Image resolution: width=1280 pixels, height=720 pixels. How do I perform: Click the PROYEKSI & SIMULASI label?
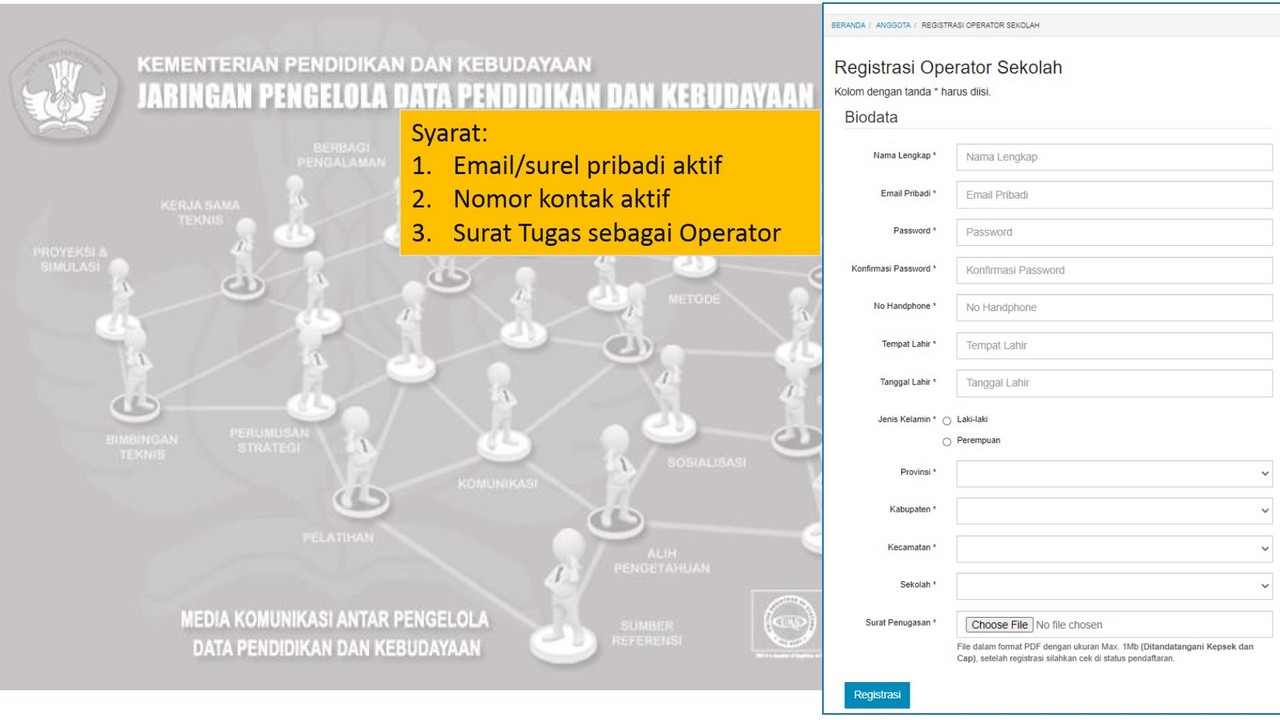click(x=70, y=260)
